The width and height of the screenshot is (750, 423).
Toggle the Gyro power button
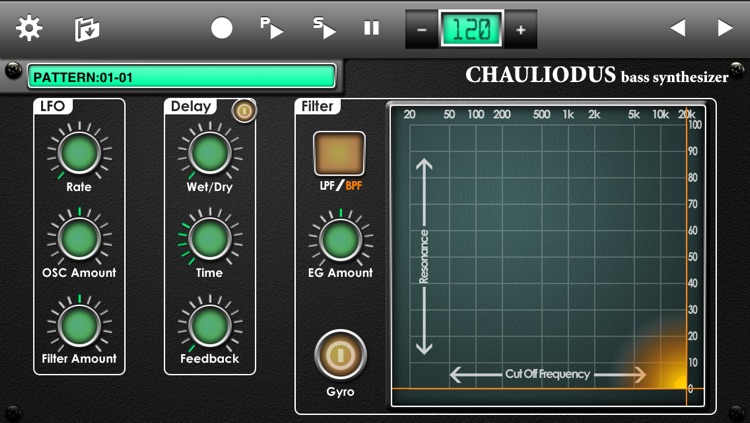(340, 355)
